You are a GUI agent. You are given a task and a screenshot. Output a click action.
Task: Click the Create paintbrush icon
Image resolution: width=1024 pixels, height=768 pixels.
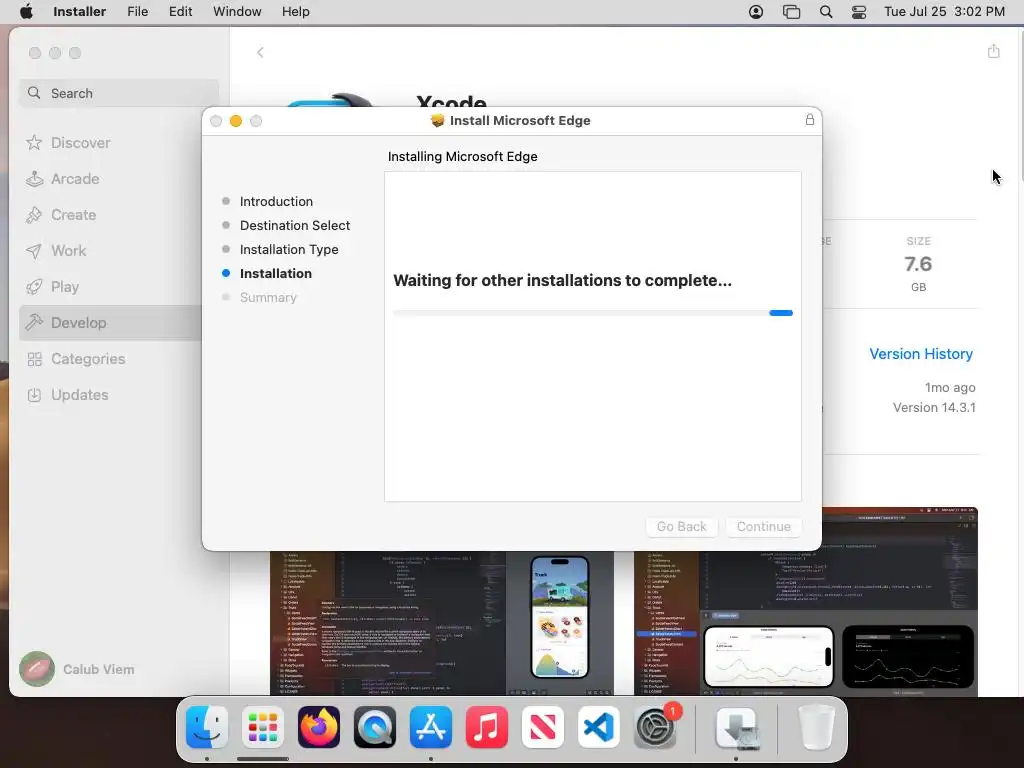pyautogui.click(x=34, y=215)
